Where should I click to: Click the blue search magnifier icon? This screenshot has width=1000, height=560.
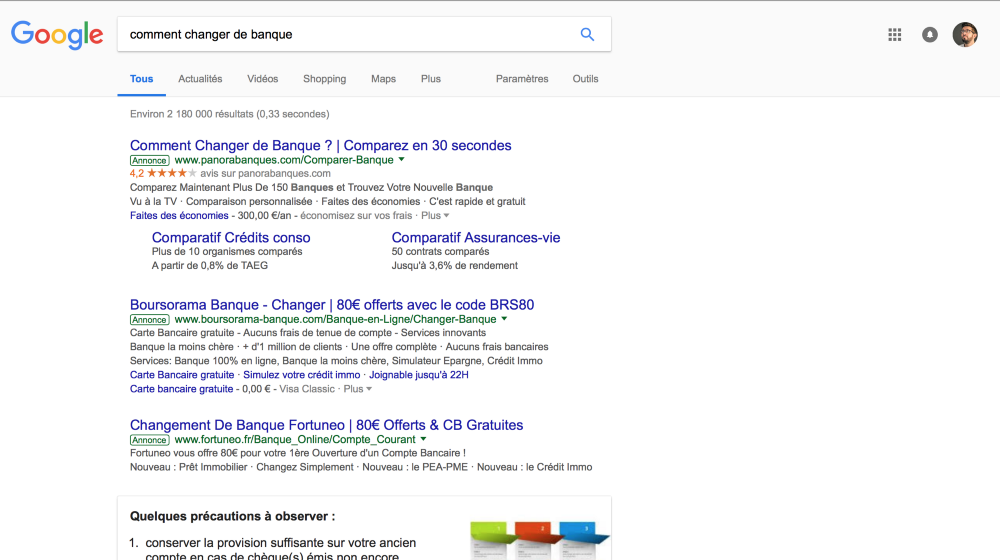click(x=587, y=34)
